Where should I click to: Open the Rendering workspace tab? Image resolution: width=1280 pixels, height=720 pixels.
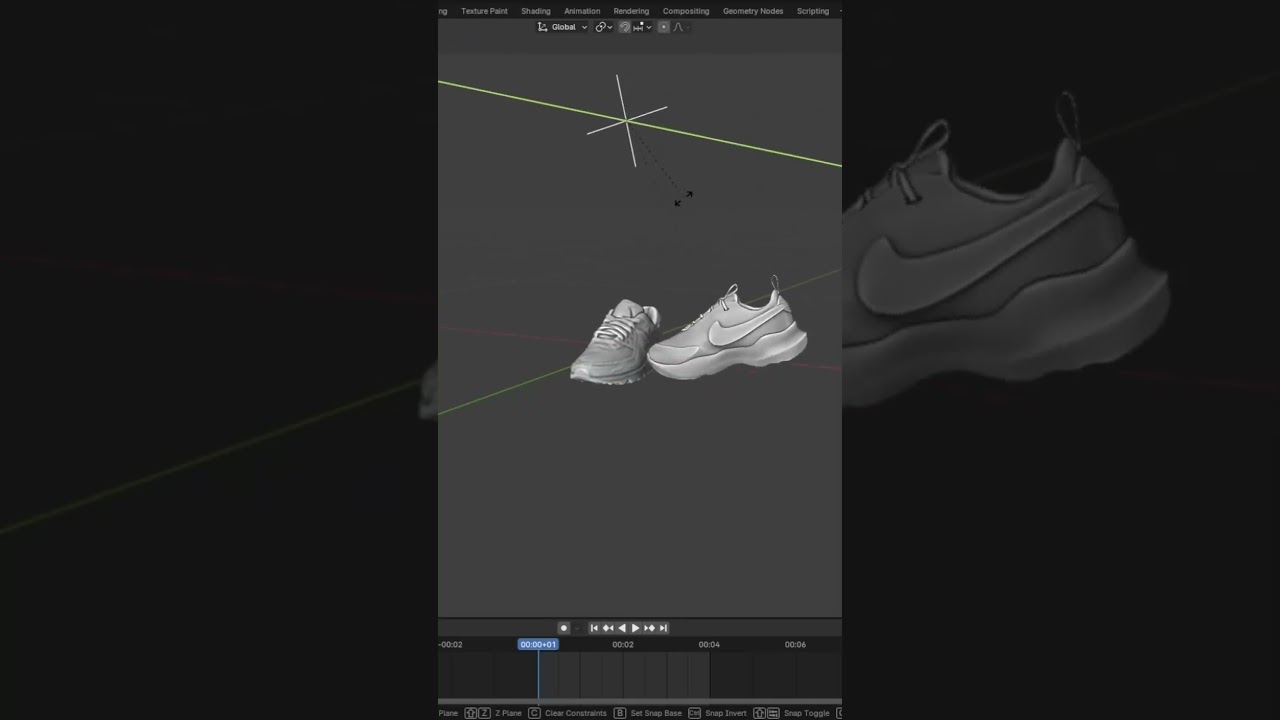click(x=631, y=11)
